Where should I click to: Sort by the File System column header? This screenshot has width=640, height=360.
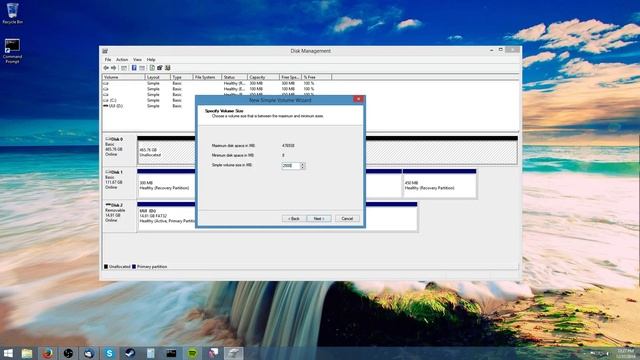(x=207, y=77)
